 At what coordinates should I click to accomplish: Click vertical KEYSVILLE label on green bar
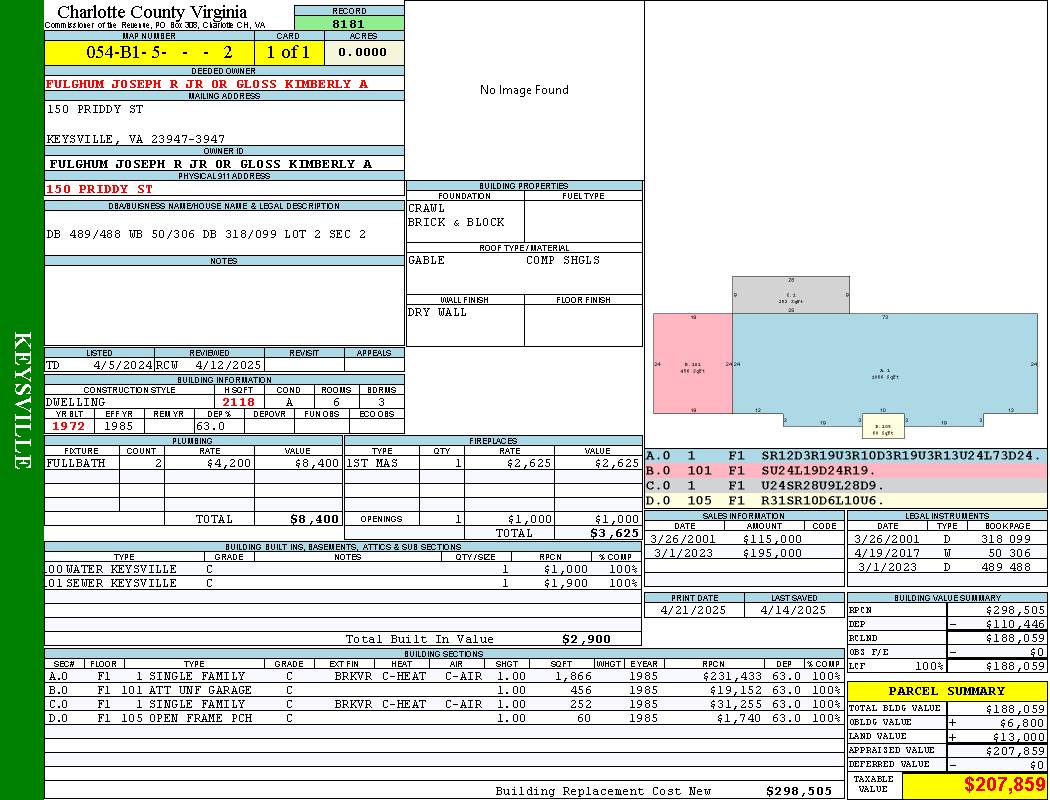(x=22, y=400)
